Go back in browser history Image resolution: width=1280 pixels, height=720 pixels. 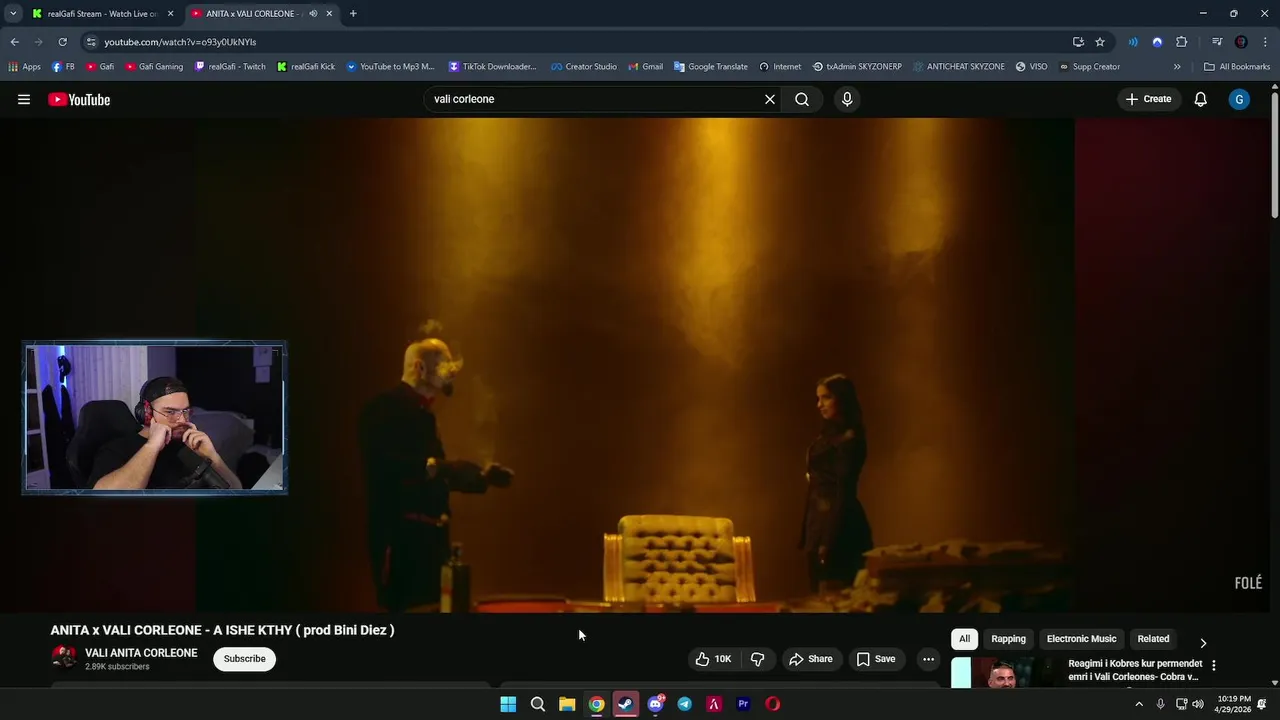pyautogui.click(x=15, y=42)
